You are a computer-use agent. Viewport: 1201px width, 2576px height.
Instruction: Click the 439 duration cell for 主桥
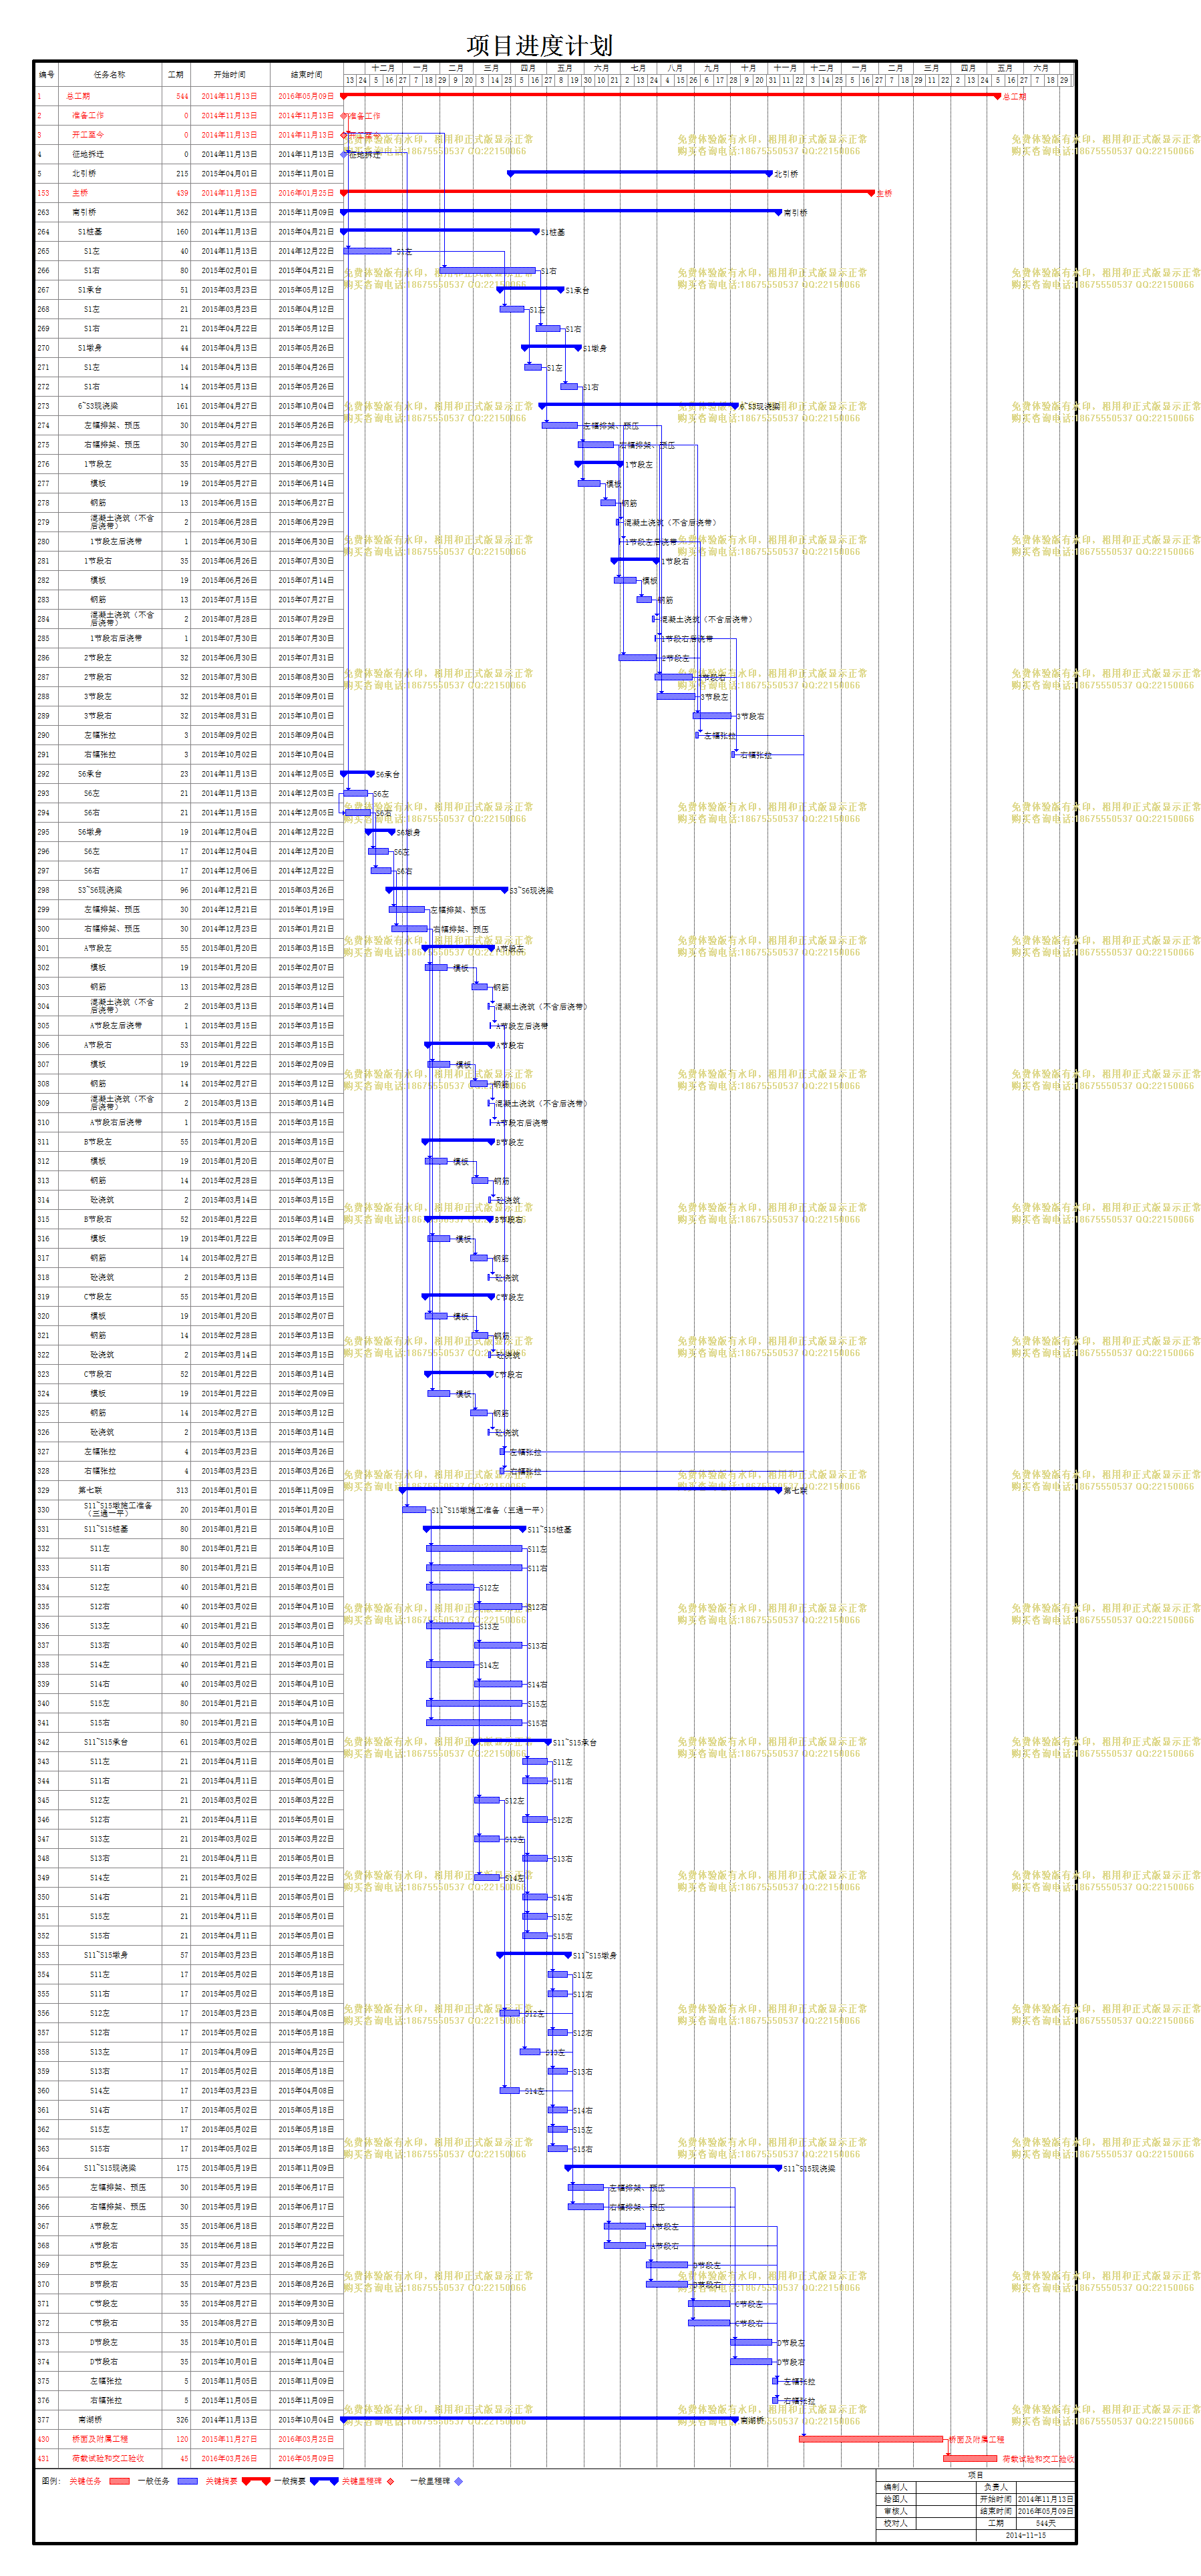coord(176,193)
